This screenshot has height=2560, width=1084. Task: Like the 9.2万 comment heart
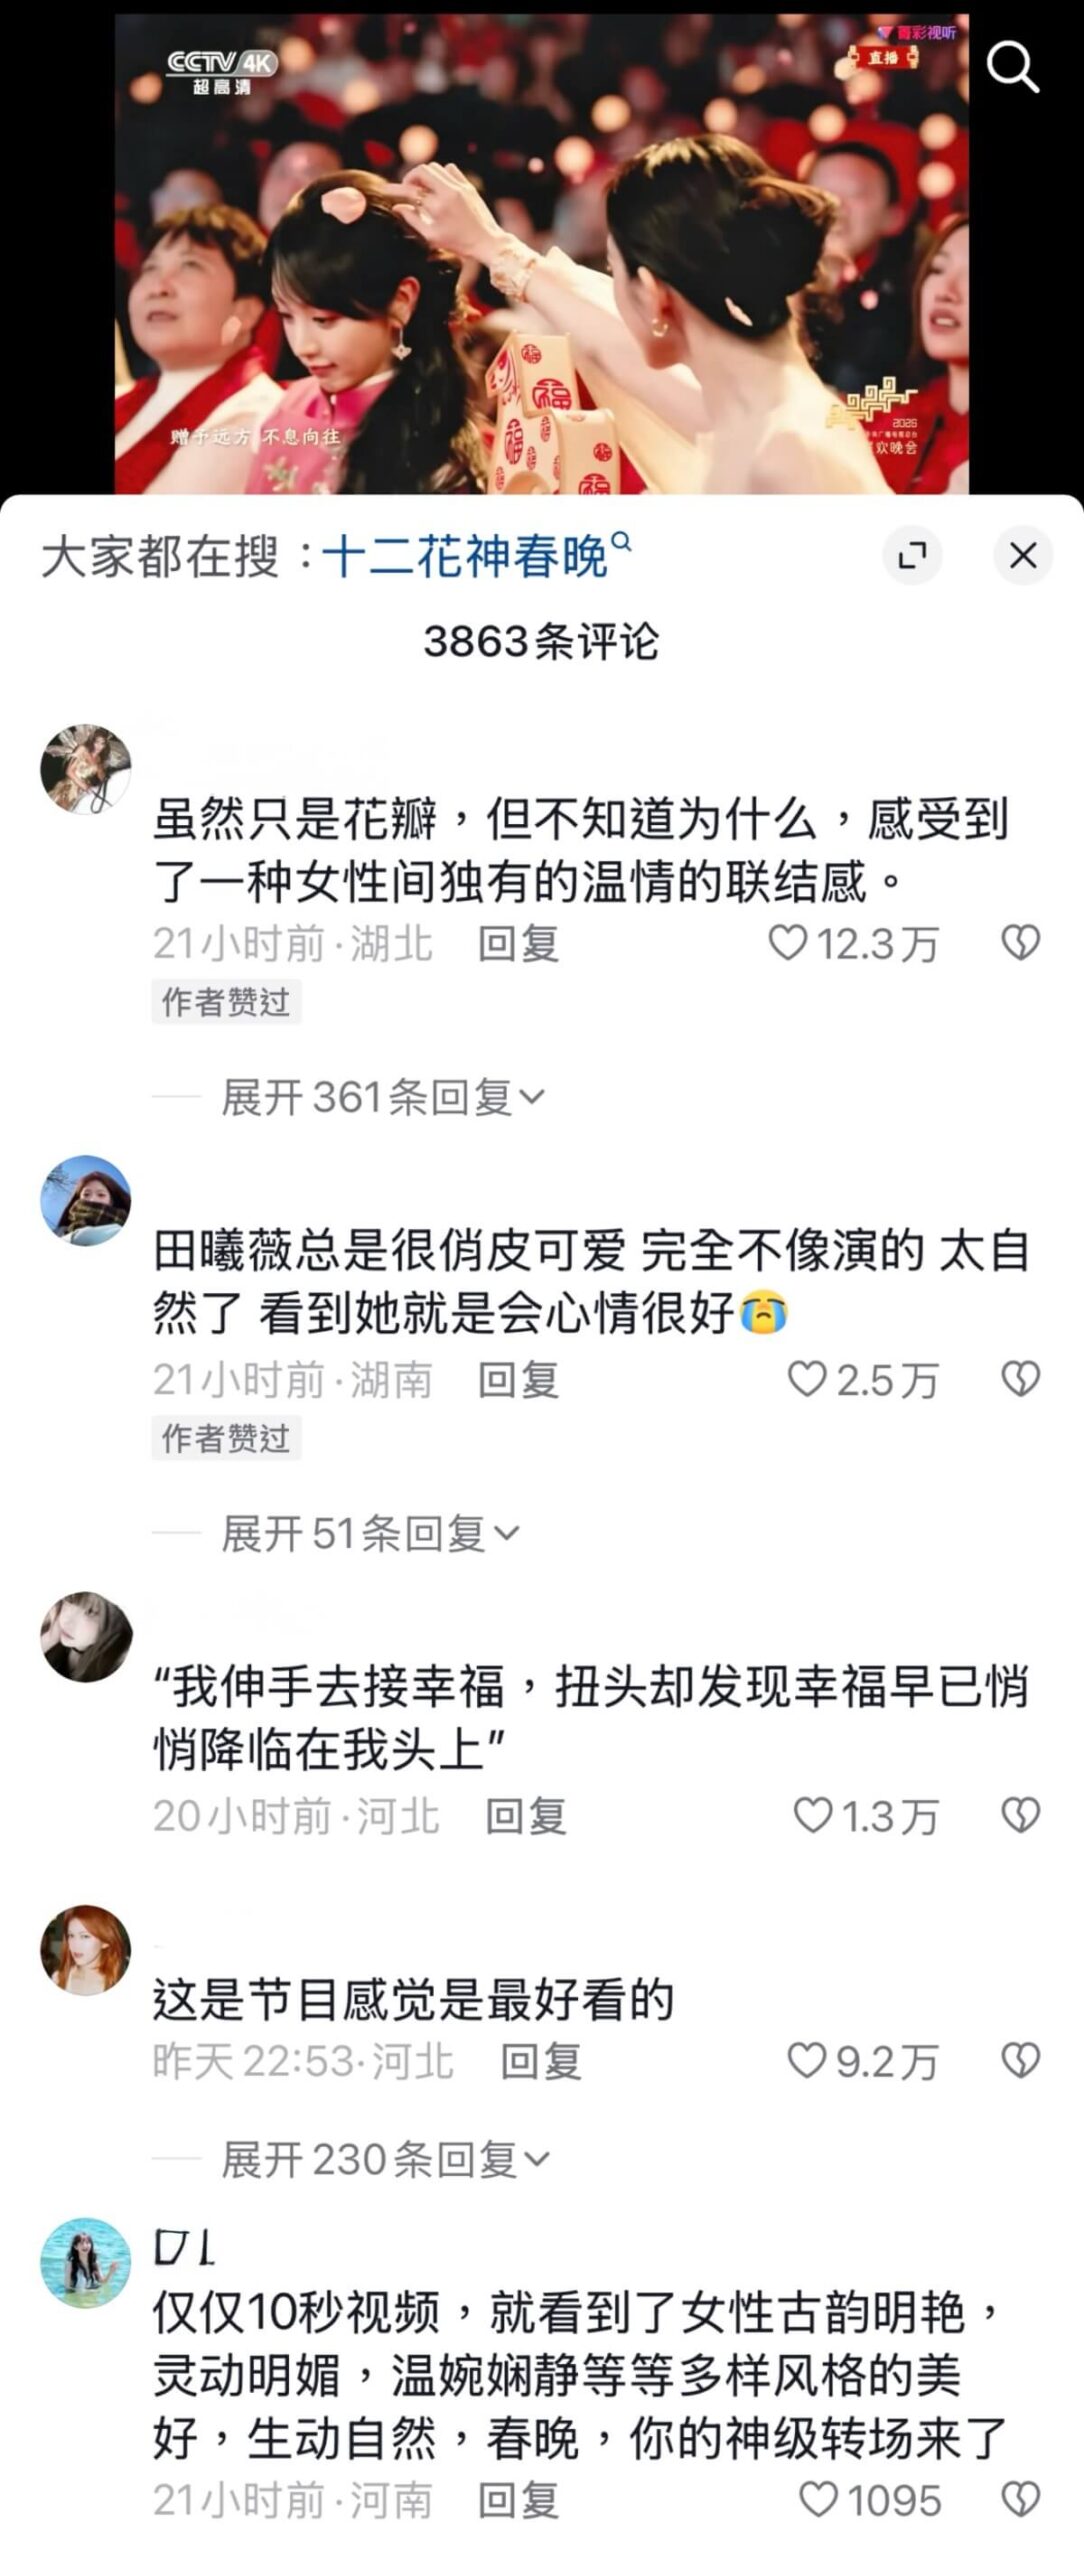click(807, 2061)
